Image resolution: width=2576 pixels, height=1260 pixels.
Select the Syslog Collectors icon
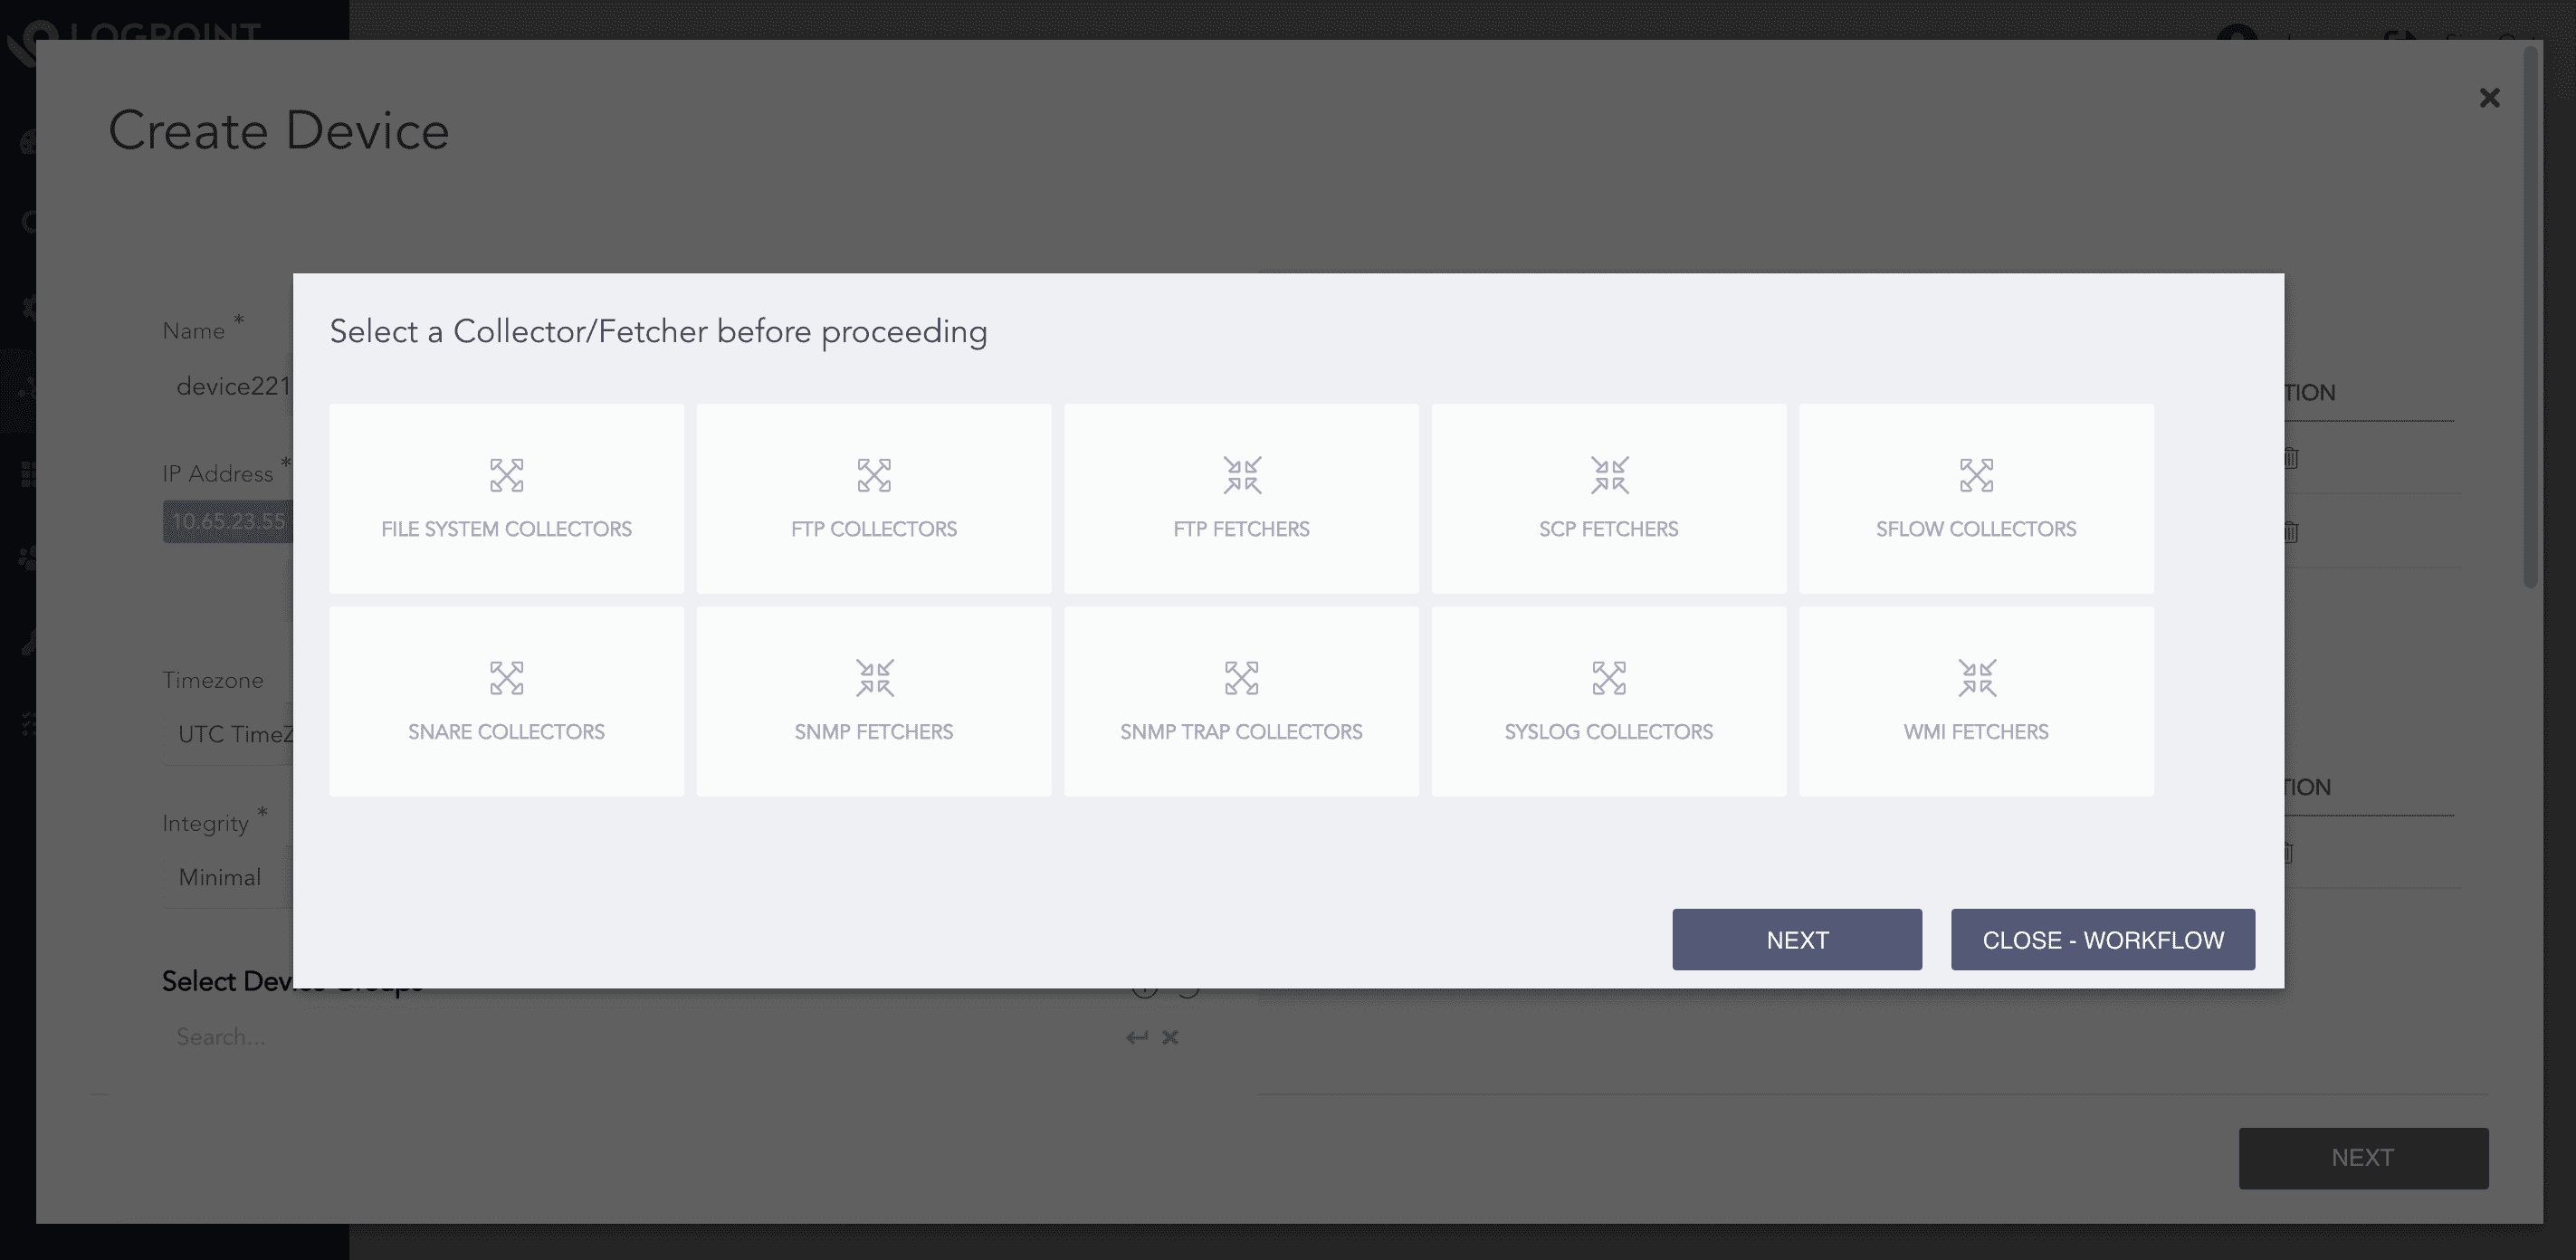click(x=1608, y=678)
